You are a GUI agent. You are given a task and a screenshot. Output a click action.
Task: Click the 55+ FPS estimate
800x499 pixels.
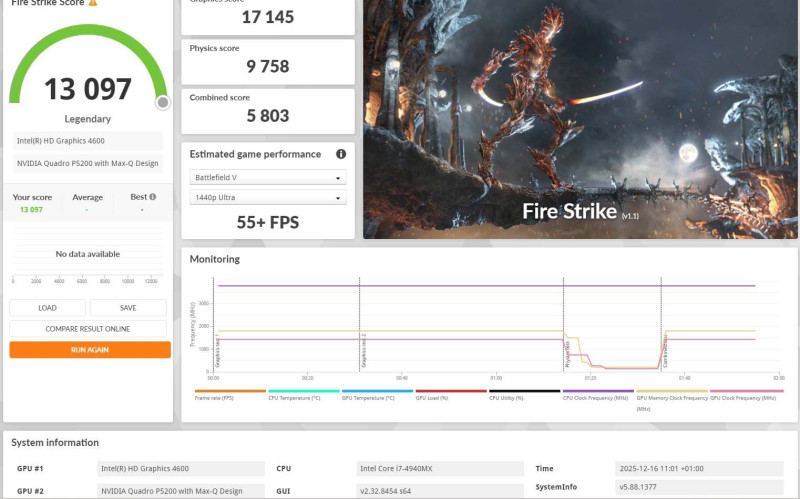coord(268,222)
